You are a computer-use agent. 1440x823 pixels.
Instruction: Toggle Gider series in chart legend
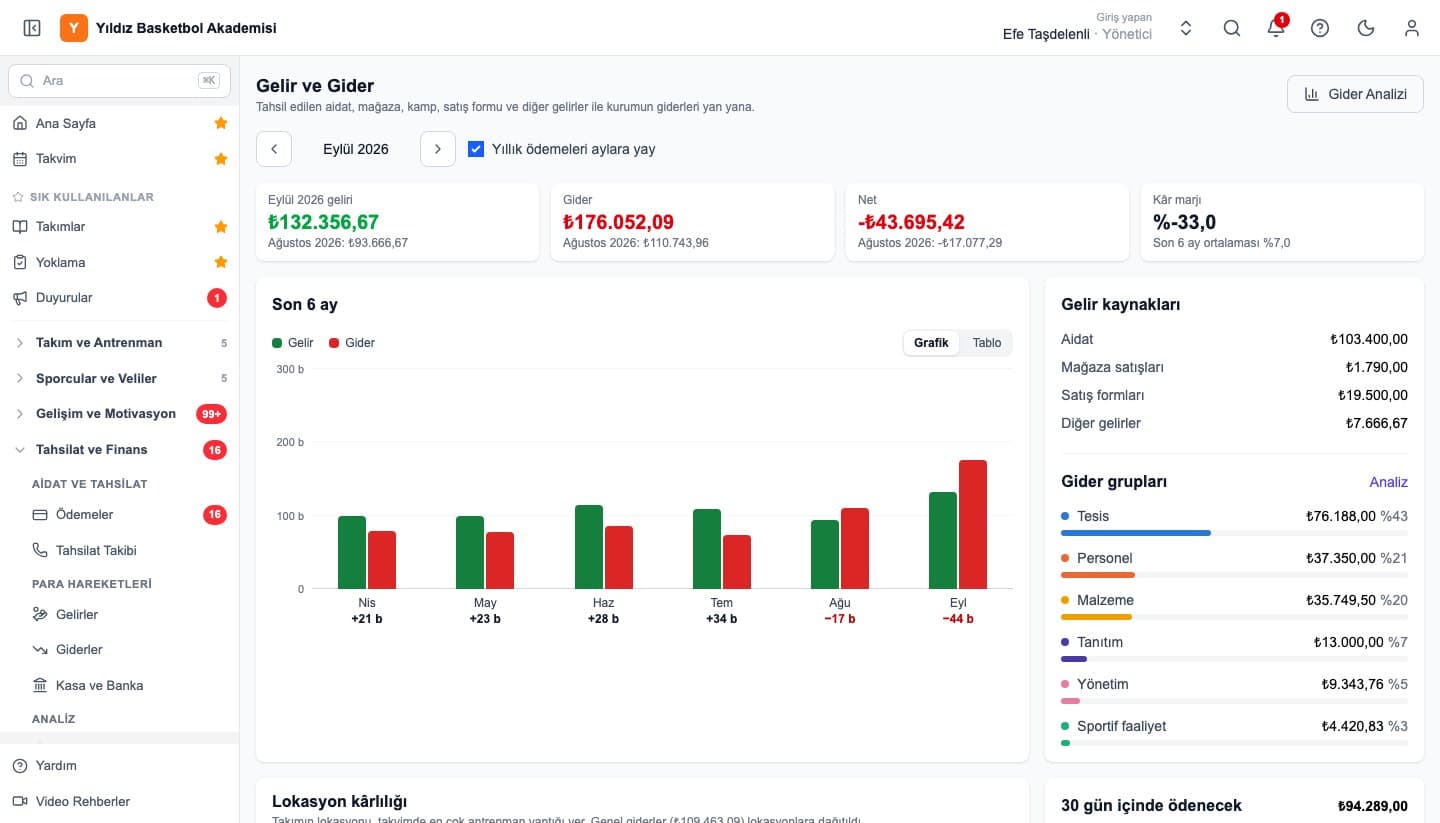[352, 343]
